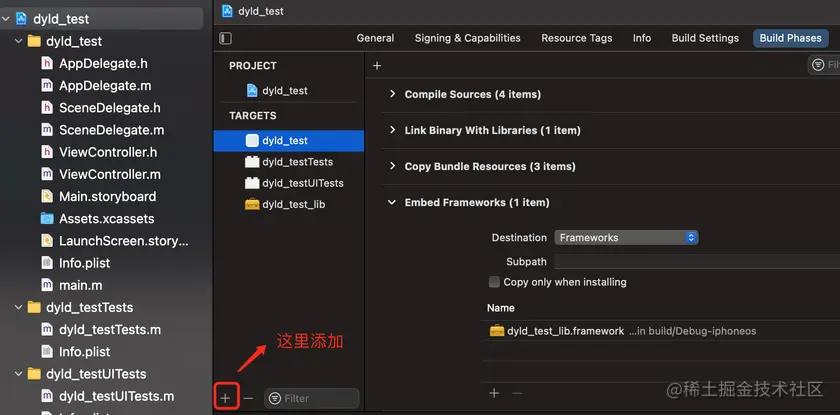The width and height of the screenshot is (840, 415).
Task: Select the dyld_test target
Action: pos(288,141)
